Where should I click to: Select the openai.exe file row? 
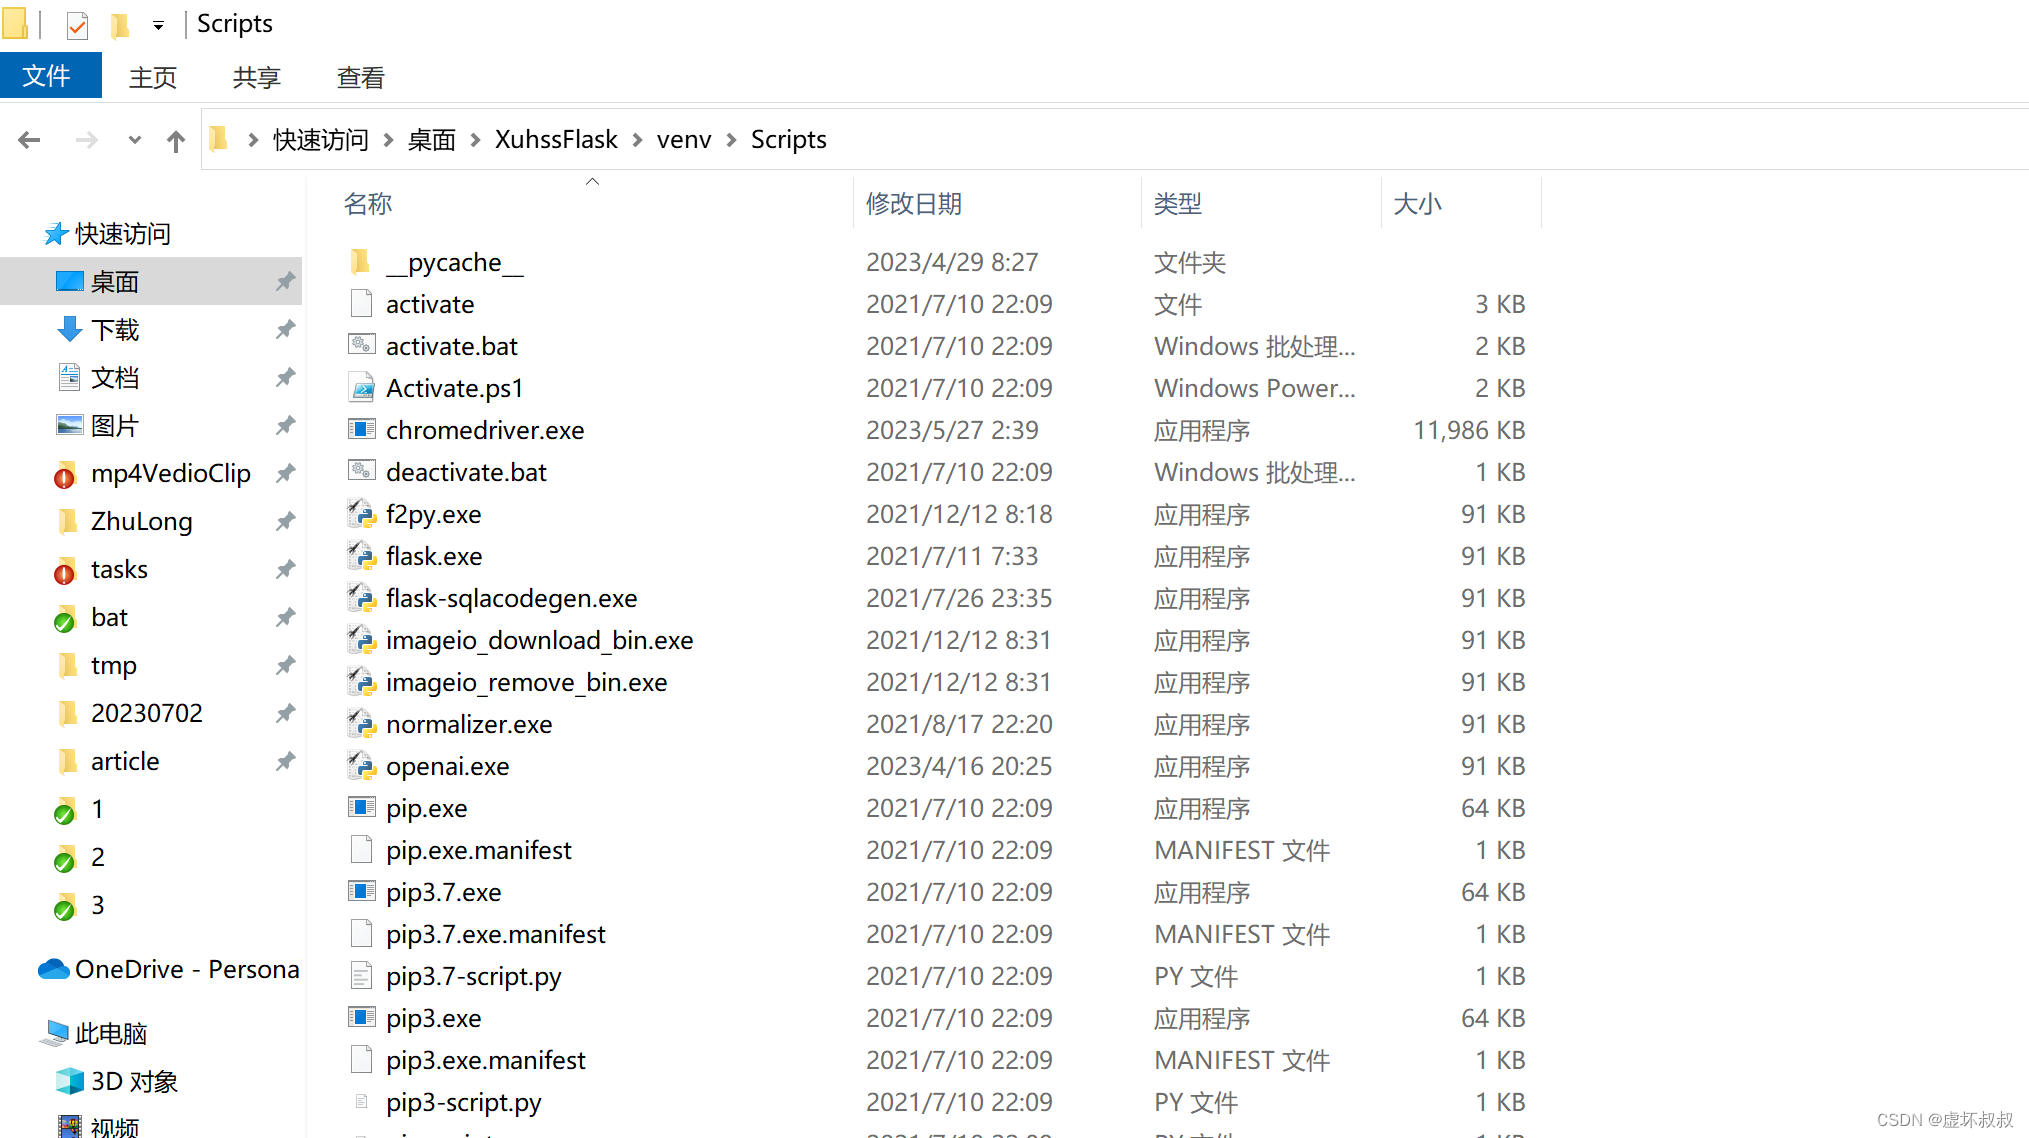[x=448, y=766]
